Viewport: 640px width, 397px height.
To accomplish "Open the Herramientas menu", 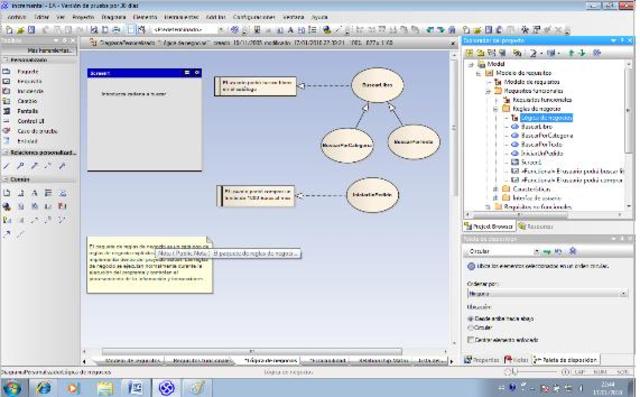I will click(181, 17).
